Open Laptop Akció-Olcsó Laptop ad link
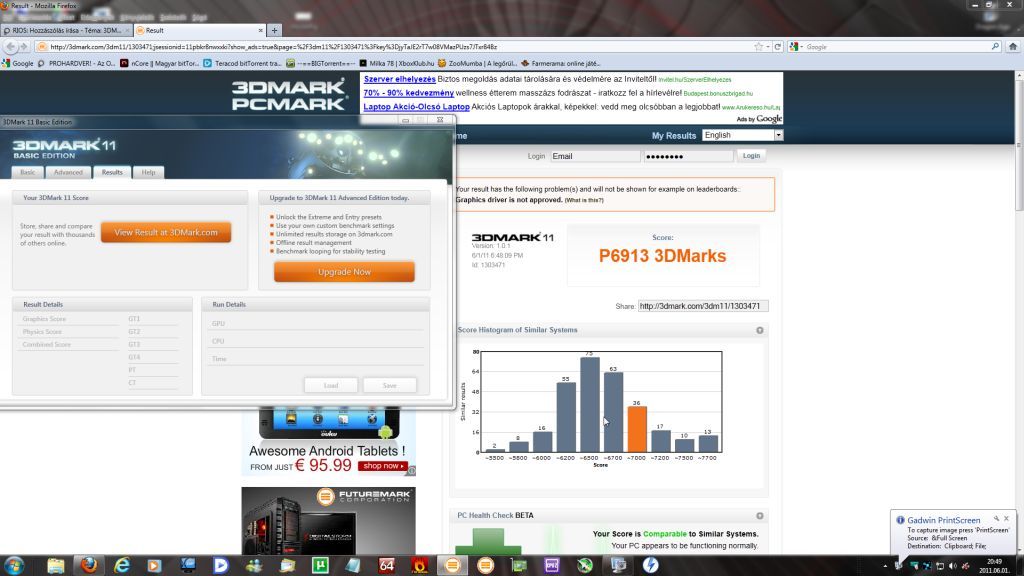The height and width of the screenshot is (576, 1024). [x=417, y=106]
